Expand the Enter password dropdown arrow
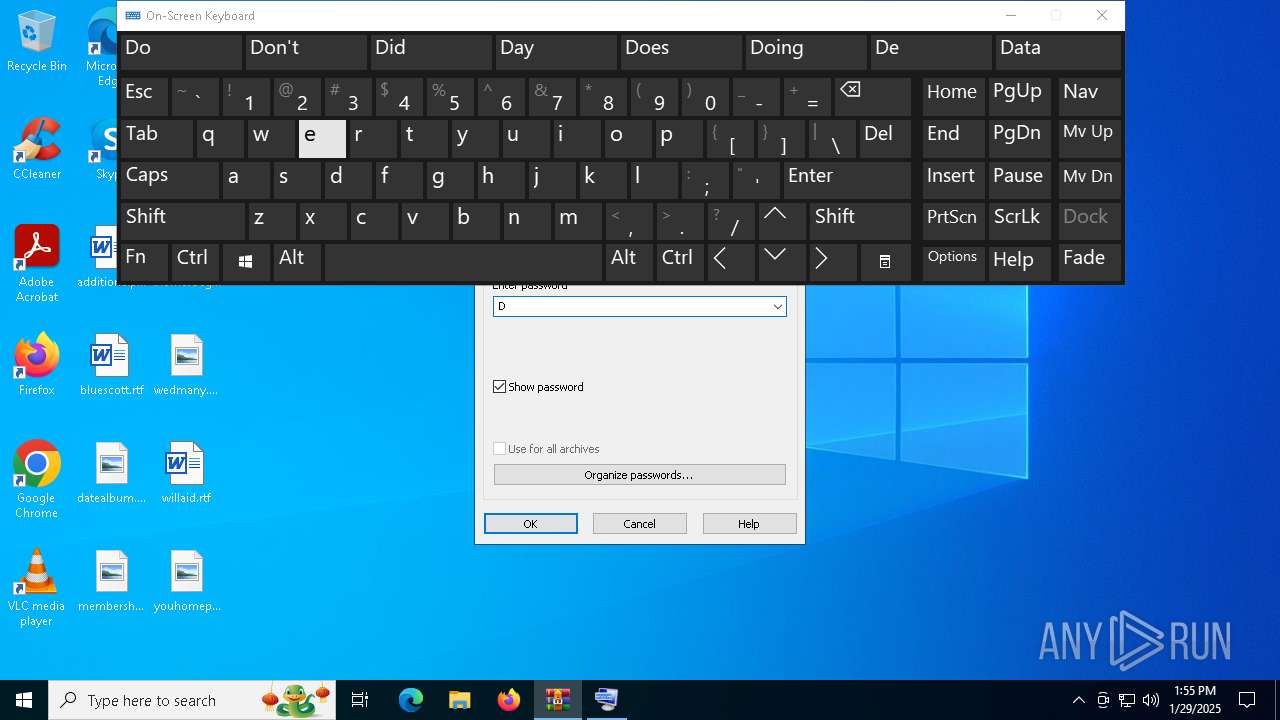Image resolution: width=1280 pixels, height=720 pixels. pyautogui.click(x=777, y=307)
